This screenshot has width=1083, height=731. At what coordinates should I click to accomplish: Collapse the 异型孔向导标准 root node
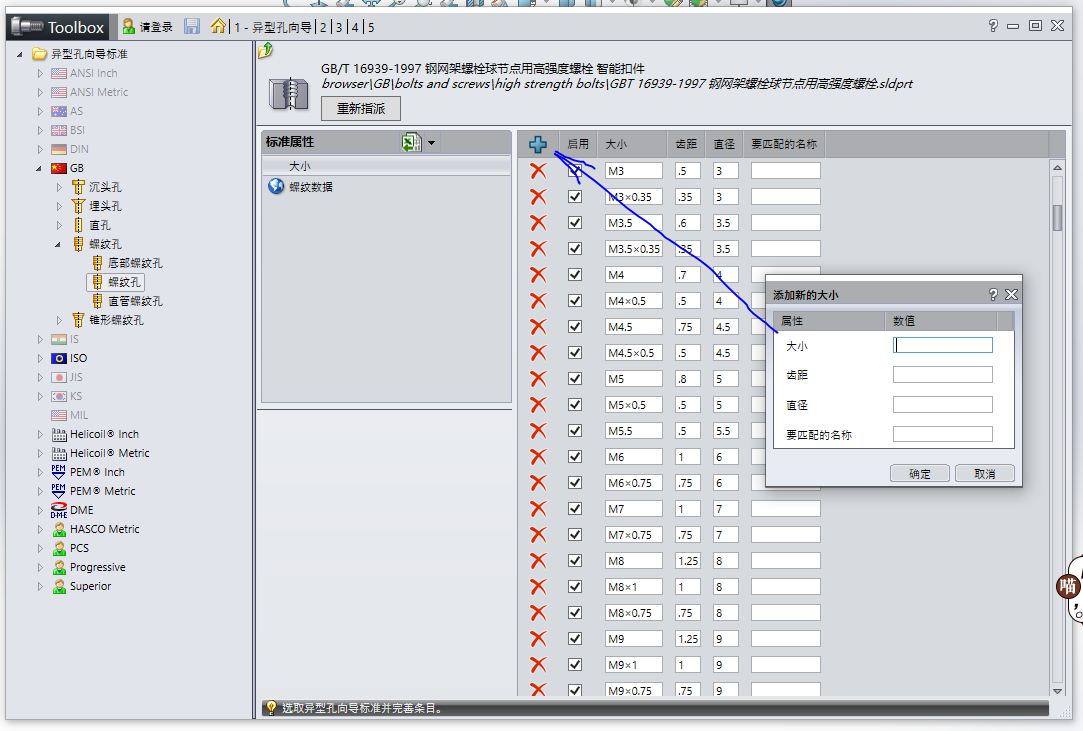[19, 54]
